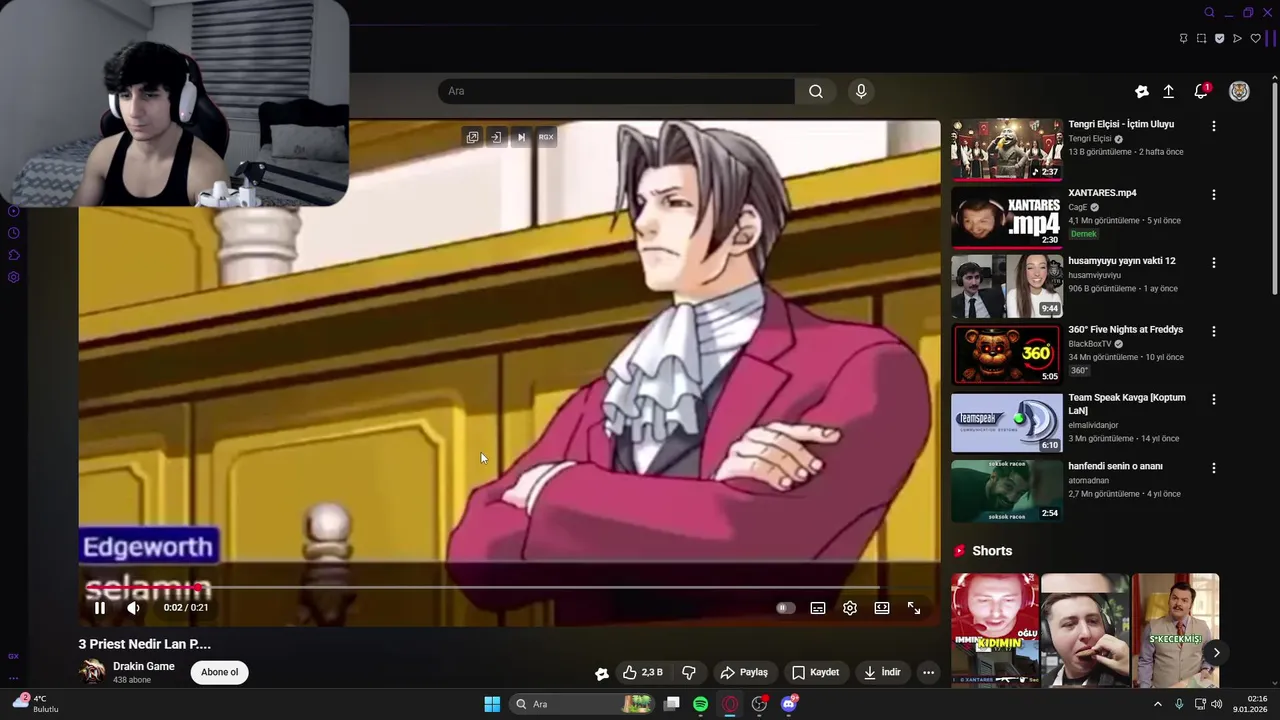Click the sparkle icon in YouTube header
1280x720 pixels.
[1141, 91]
